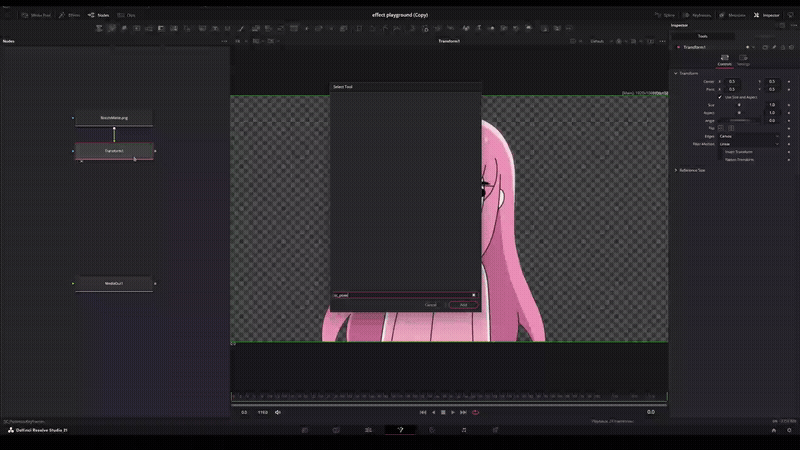
Task: Switch to the Cut page
Action: [336, 430]
